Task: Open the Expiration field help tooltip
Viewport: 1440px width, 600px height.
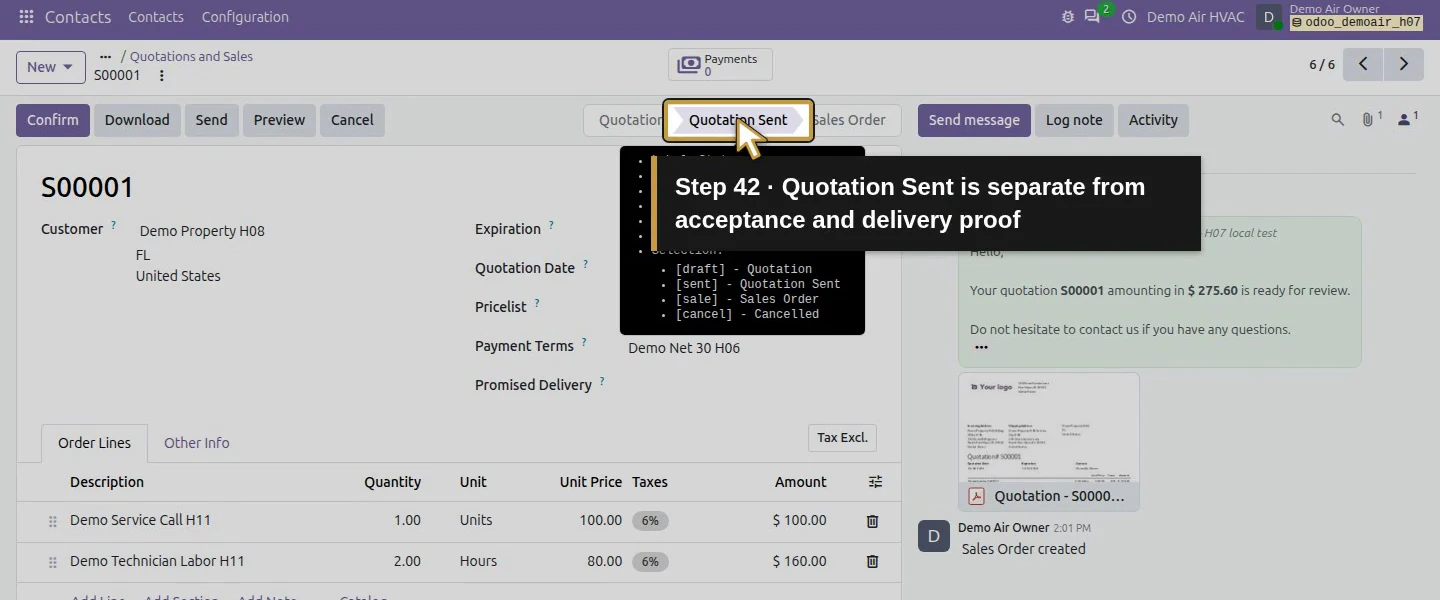Action: click(551, 226)
